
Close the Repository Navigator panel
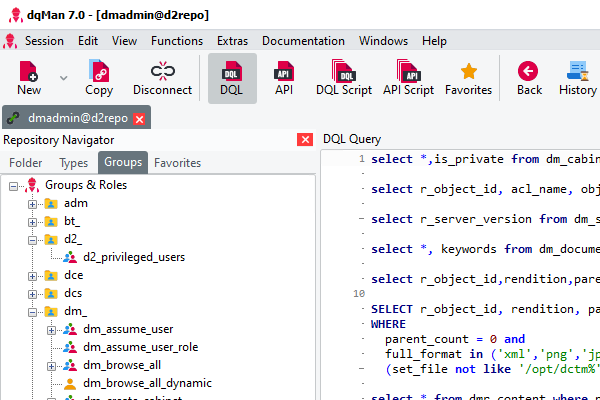[x=305, y=140]
